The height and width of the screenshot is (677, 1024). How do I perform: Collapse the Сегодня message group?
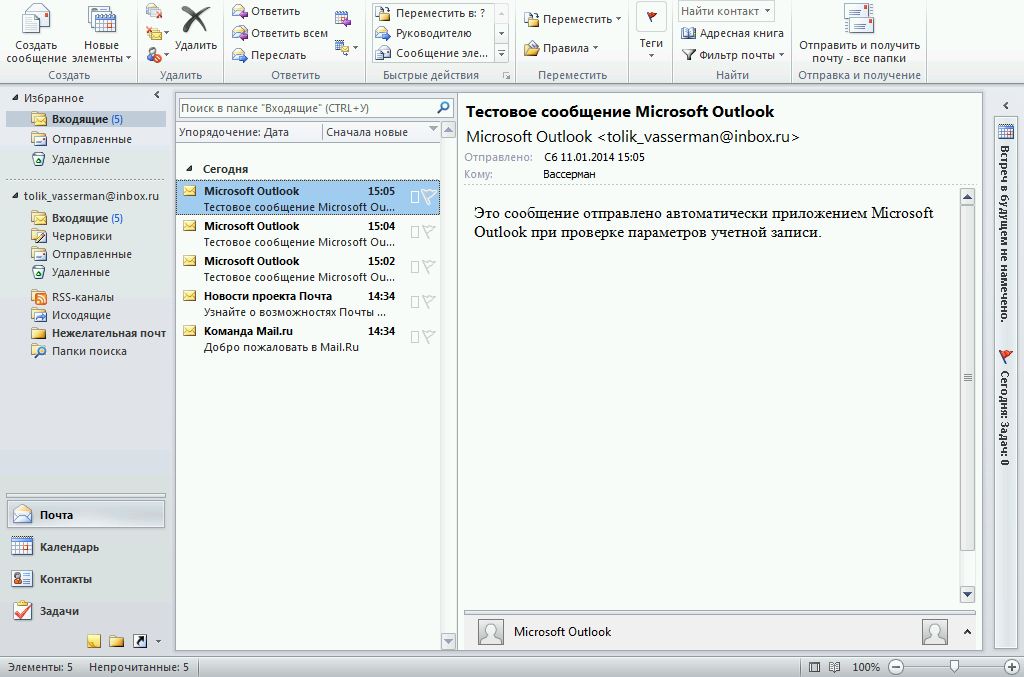pos(189,168)
